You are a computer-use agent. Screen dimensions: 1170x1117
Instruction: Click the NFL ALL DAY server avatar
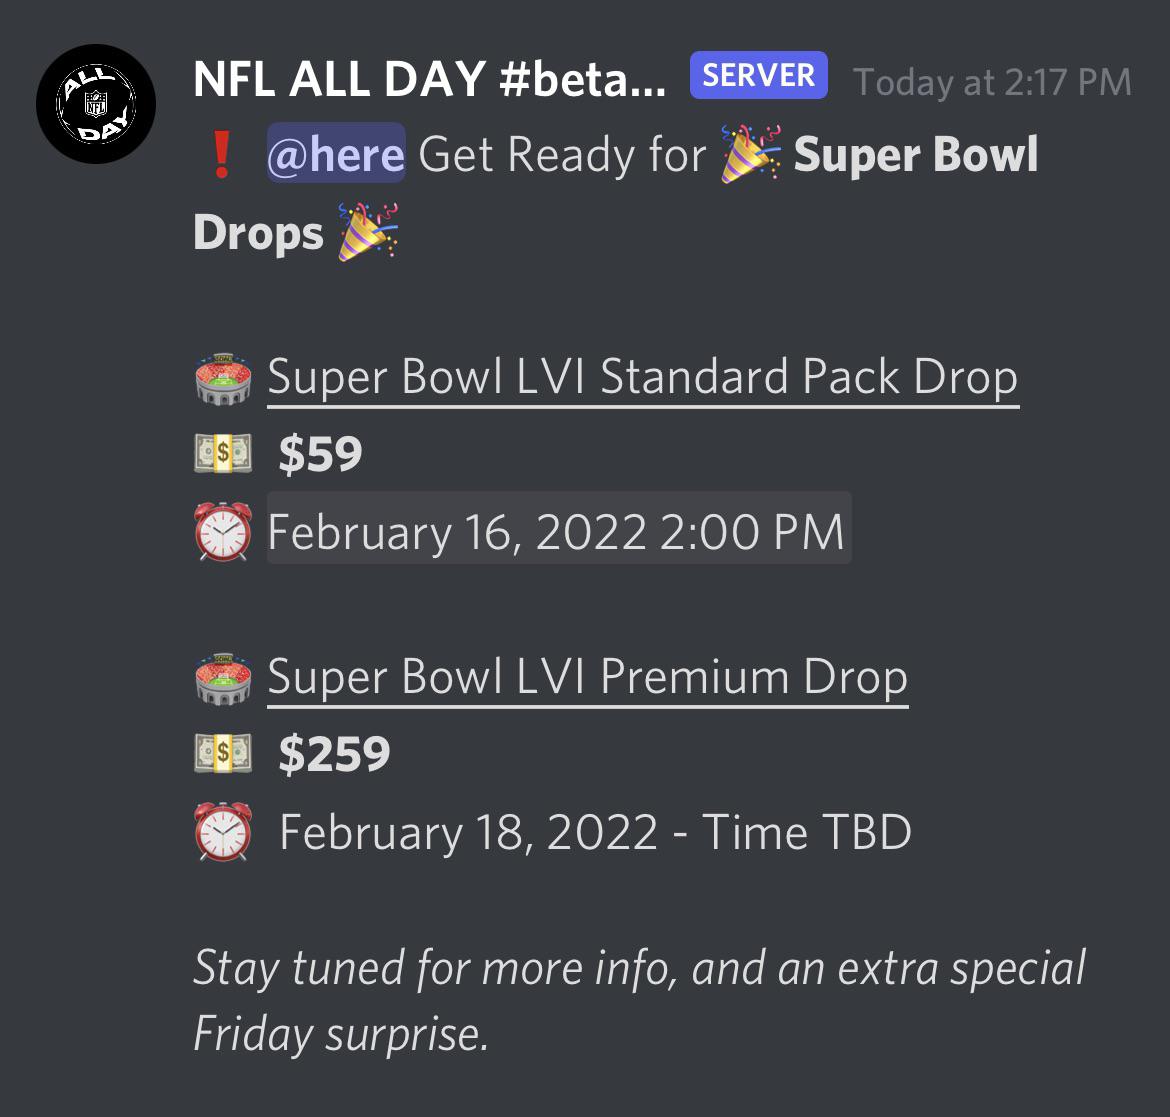tap(95, 95)
